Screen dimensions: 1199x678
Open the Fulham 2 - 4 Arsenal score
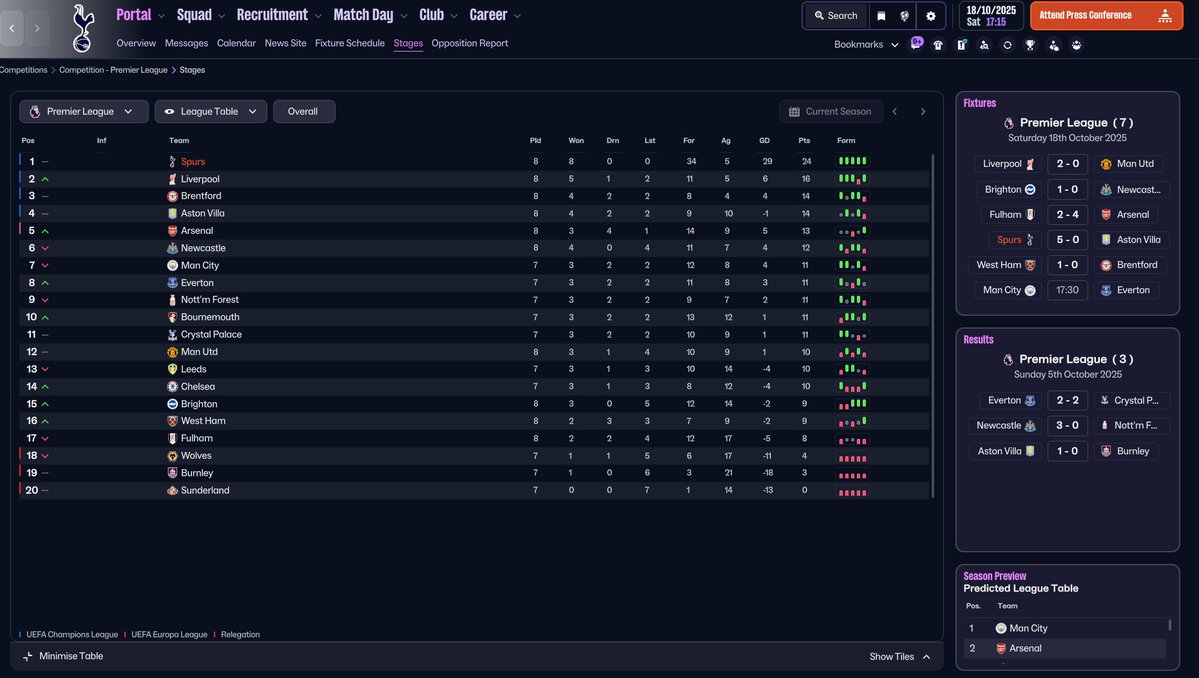[x=1067, y=215]
